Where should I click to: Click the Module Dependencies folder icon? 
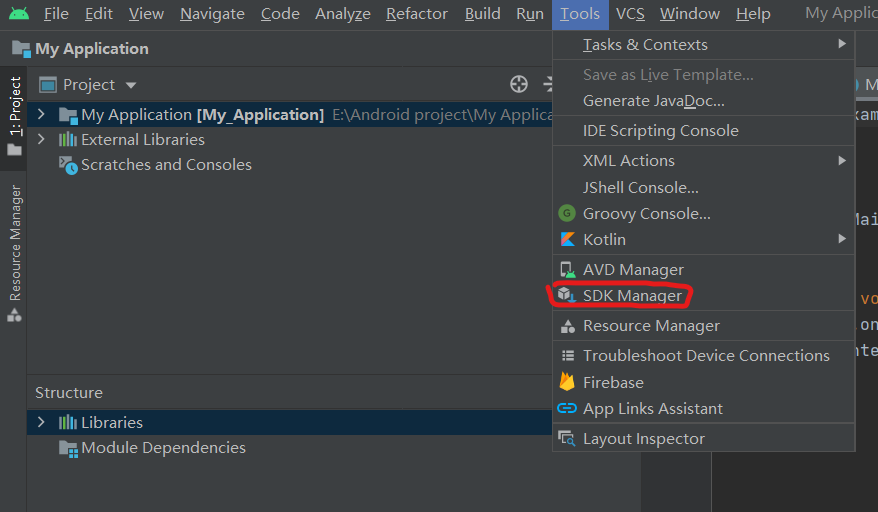68,449
